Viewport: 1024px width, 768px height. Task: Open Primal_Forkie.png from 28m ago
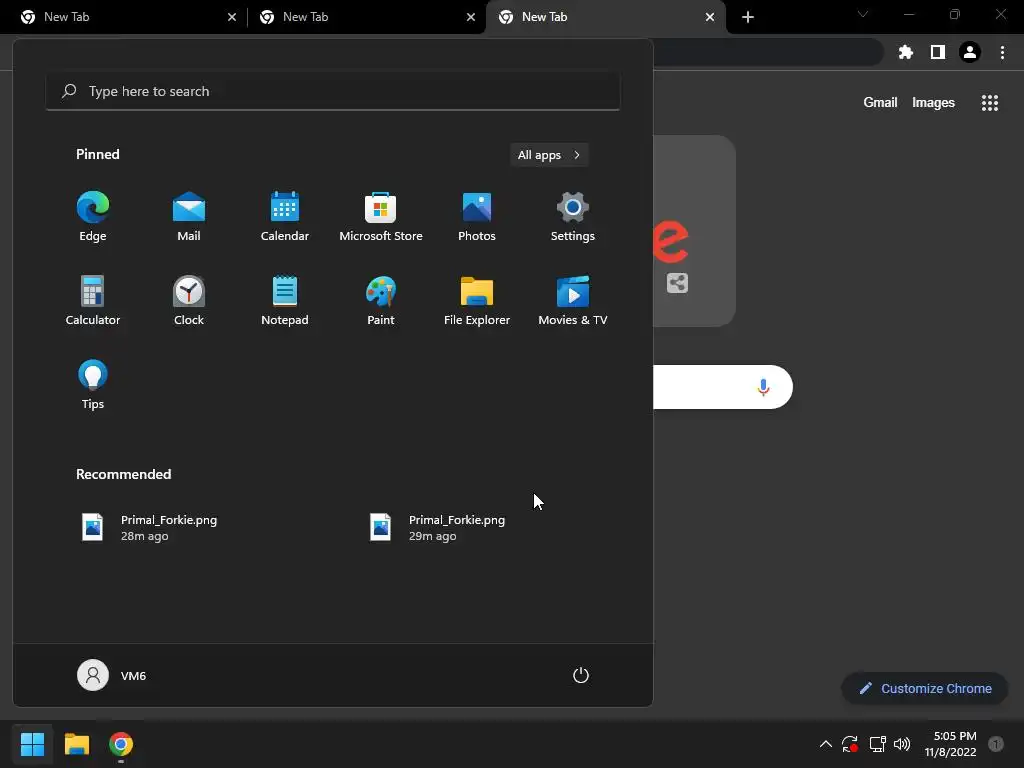[150, 528]
